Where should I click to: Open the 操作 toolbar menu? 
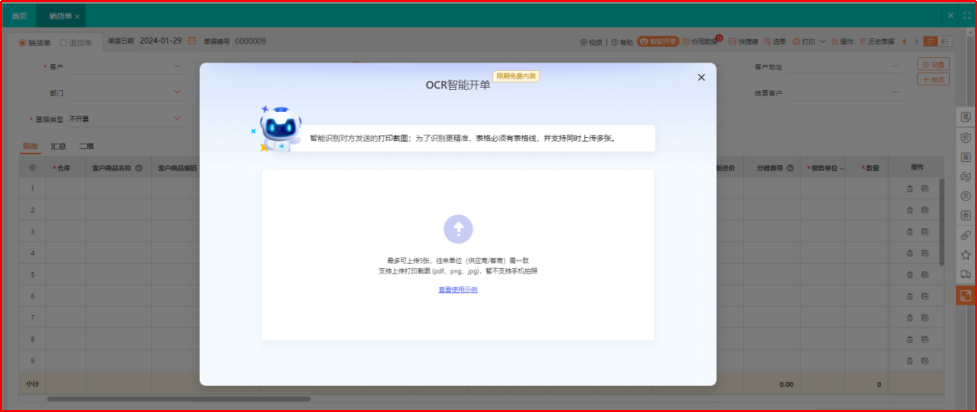point(842,42)
